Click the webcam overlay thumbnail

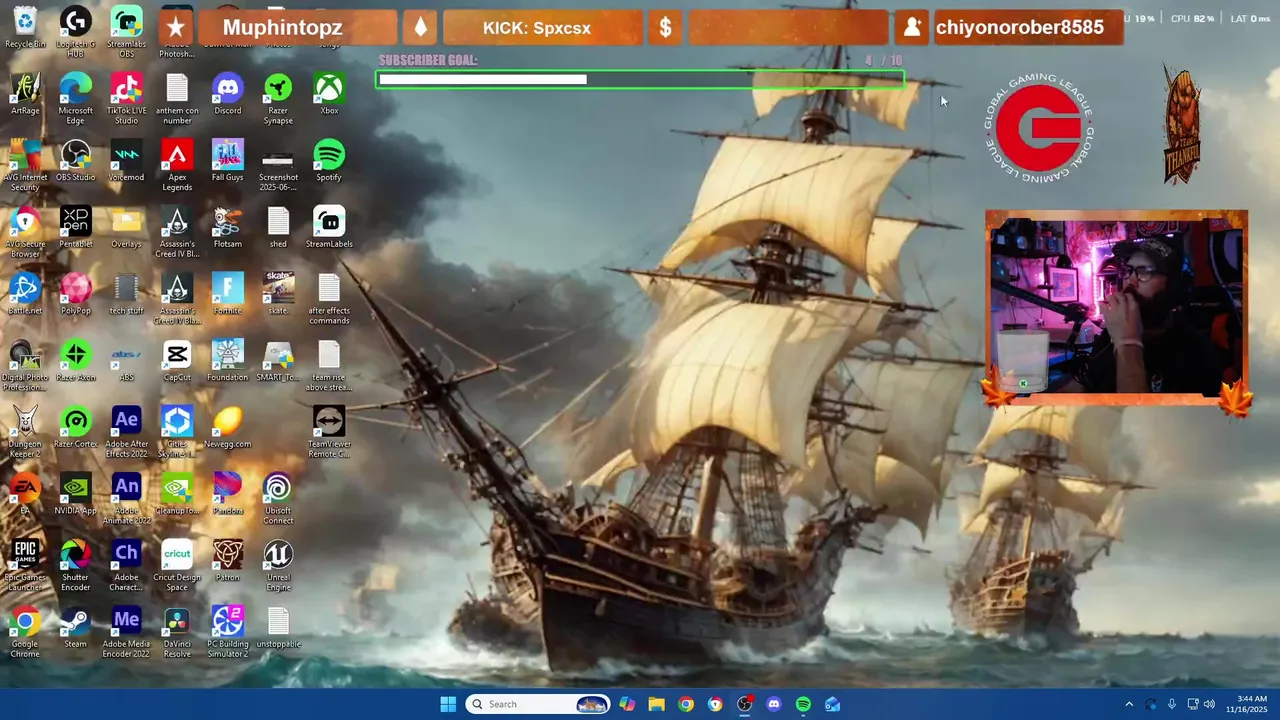[x=1116, y=308]
